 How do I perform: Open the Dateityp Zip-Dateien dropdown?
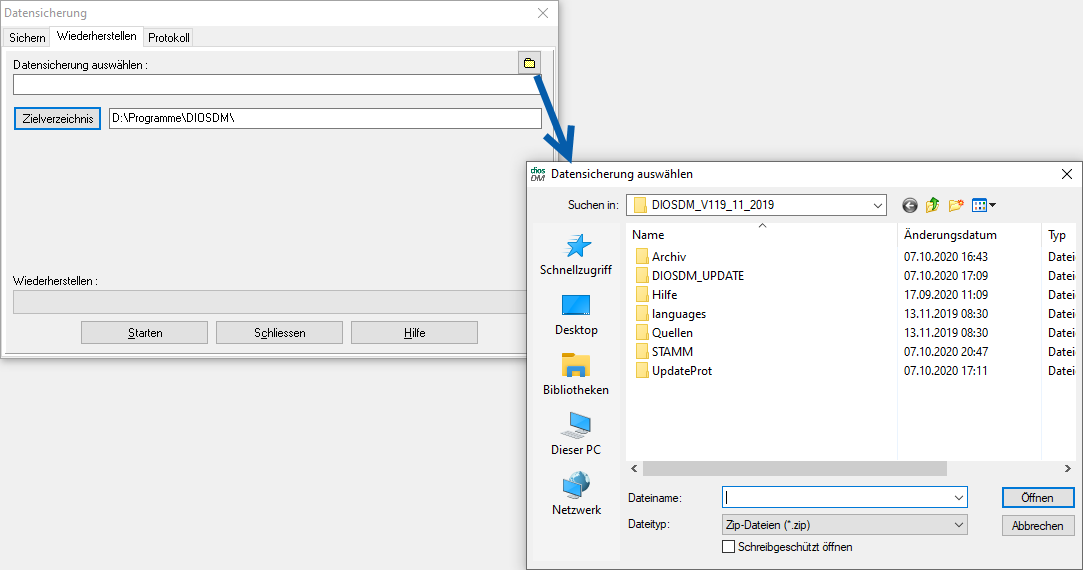coord(958,524)
